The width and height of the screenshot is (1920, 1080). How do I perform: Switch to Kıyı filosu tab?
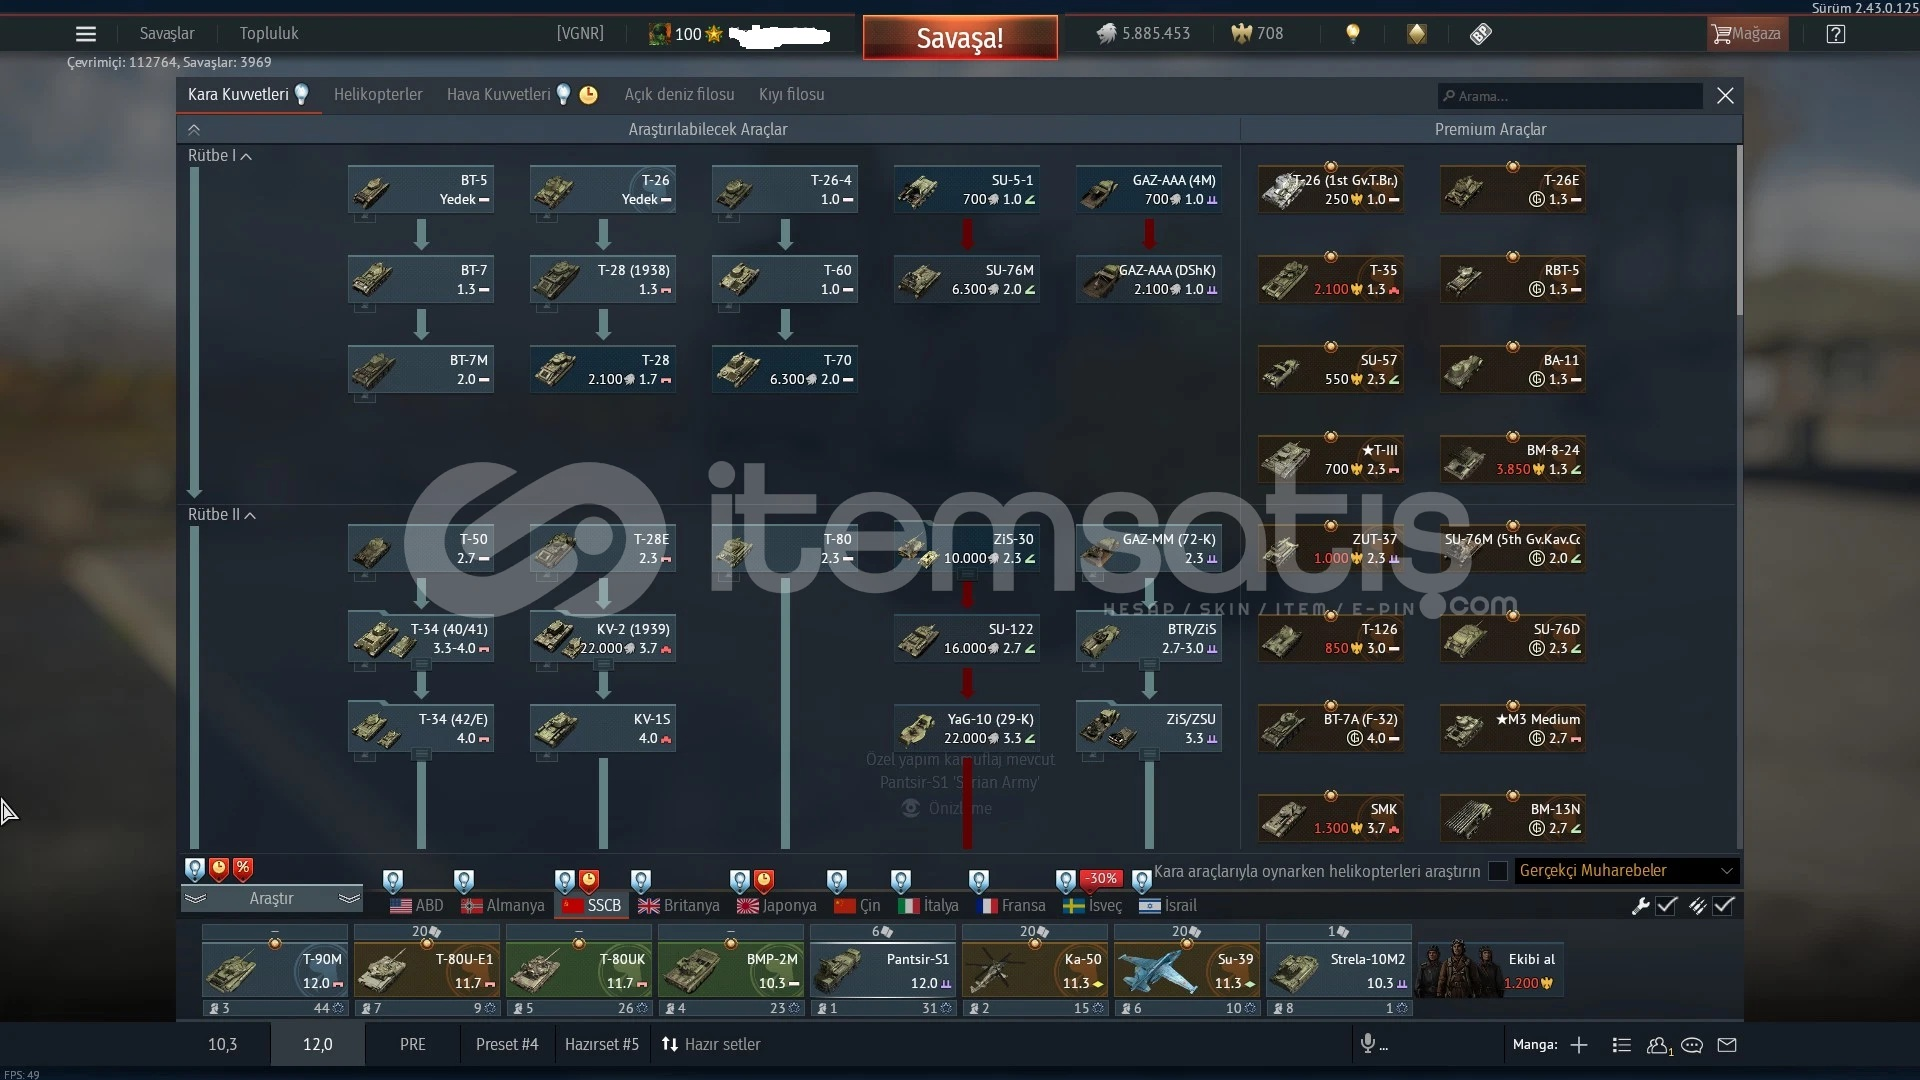click(x=791, y=95)
